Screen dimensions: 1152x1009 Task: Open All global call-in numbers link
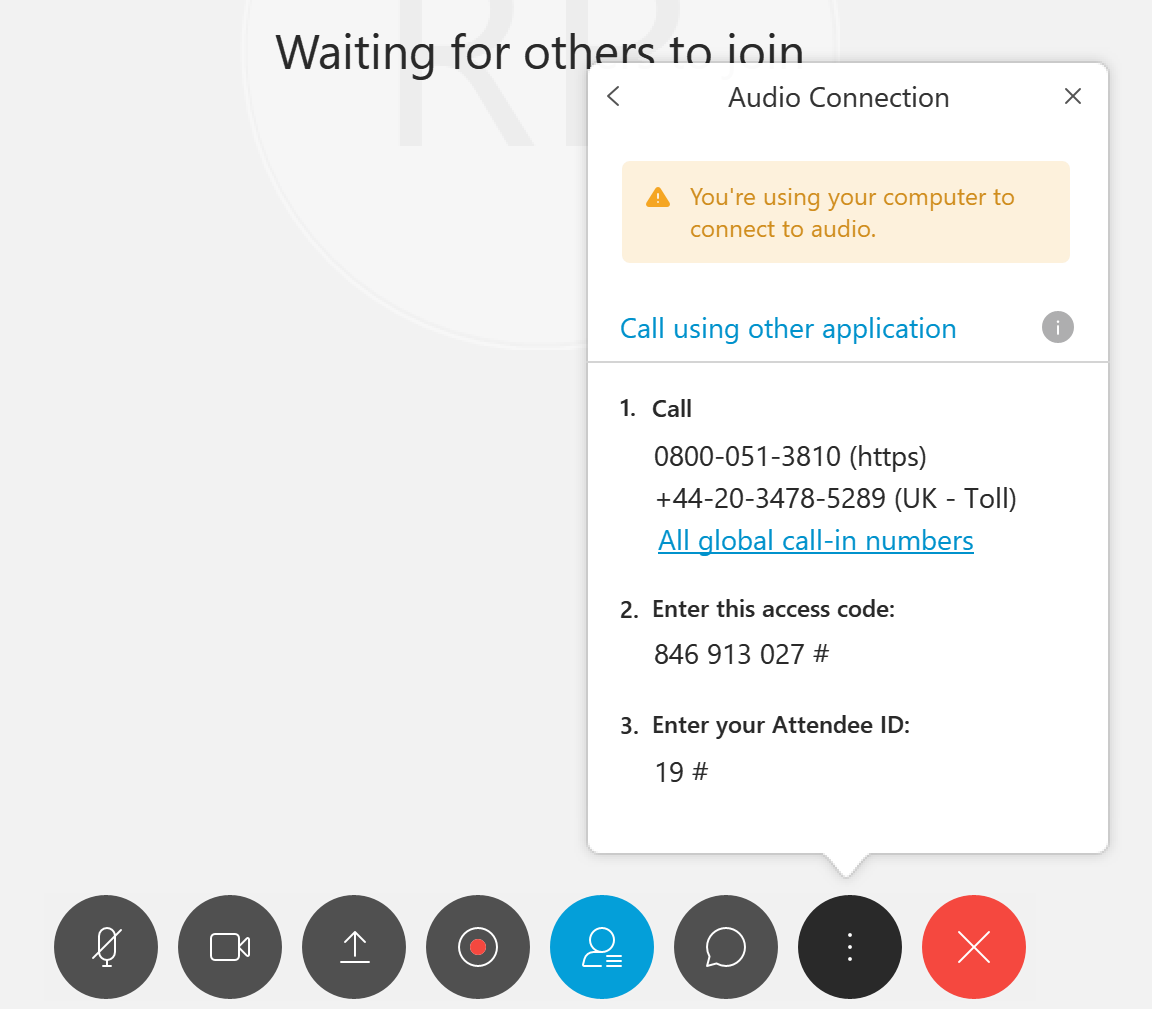[816, 541]
